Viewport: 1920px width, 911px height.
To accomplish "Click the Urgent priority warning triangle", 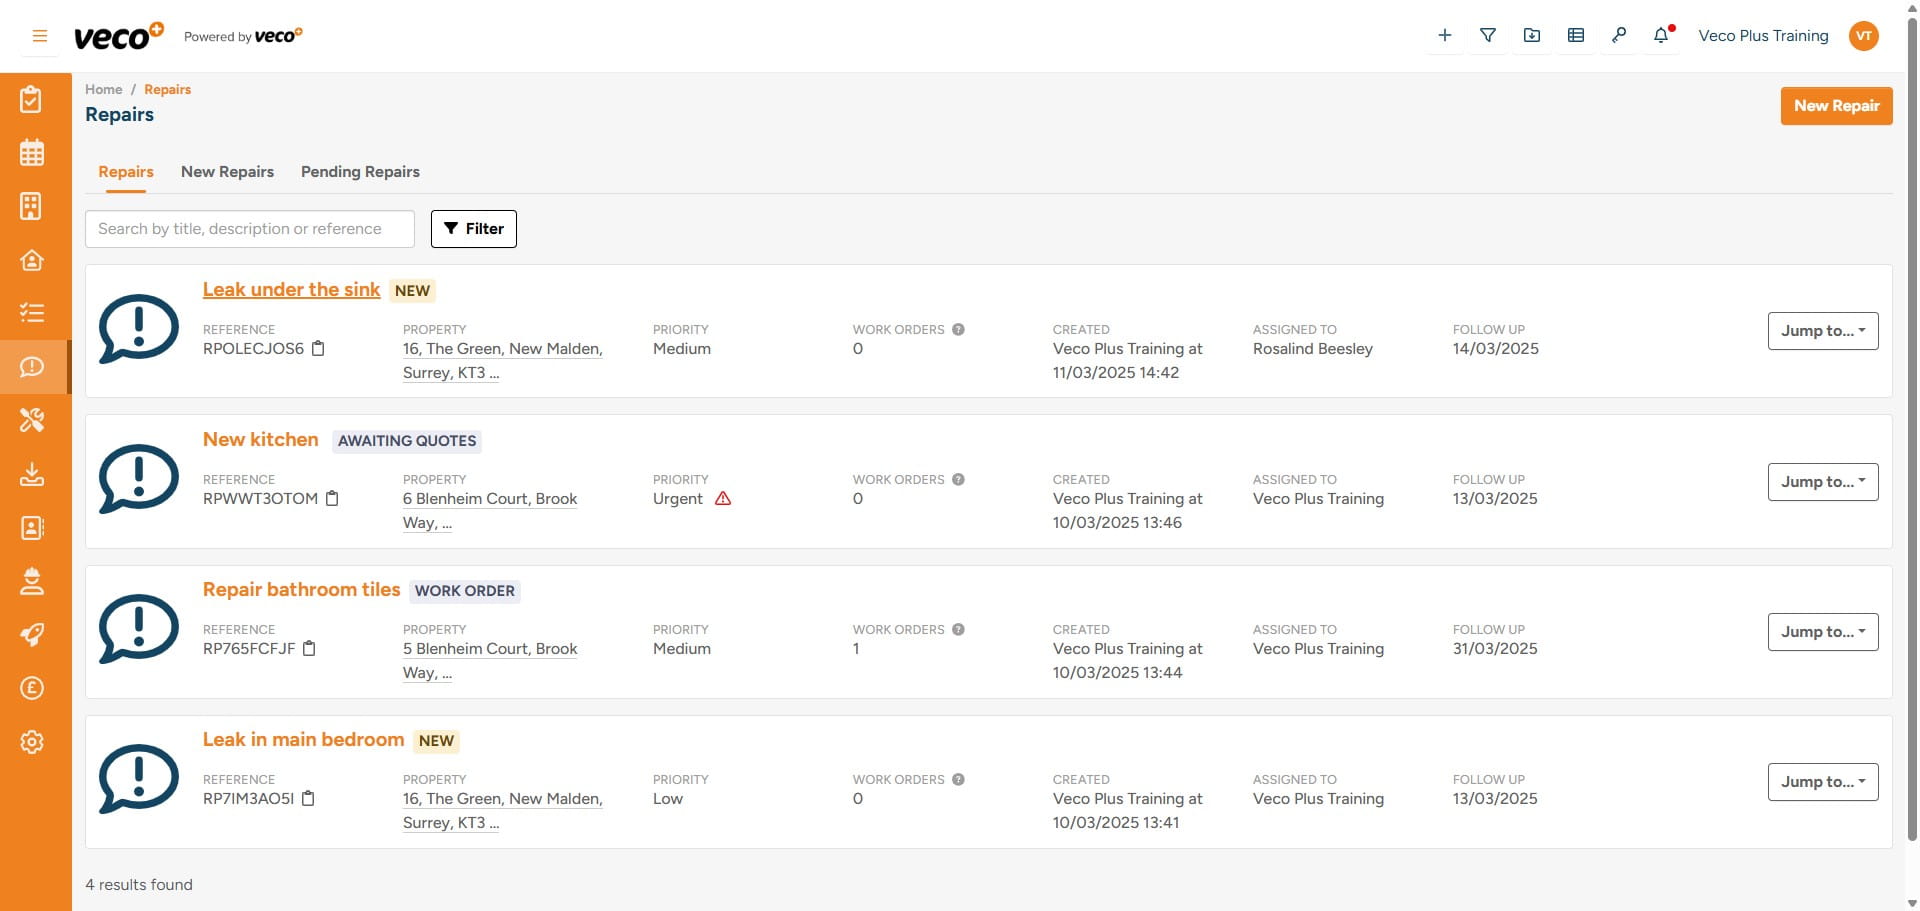I will coord(724,498).
